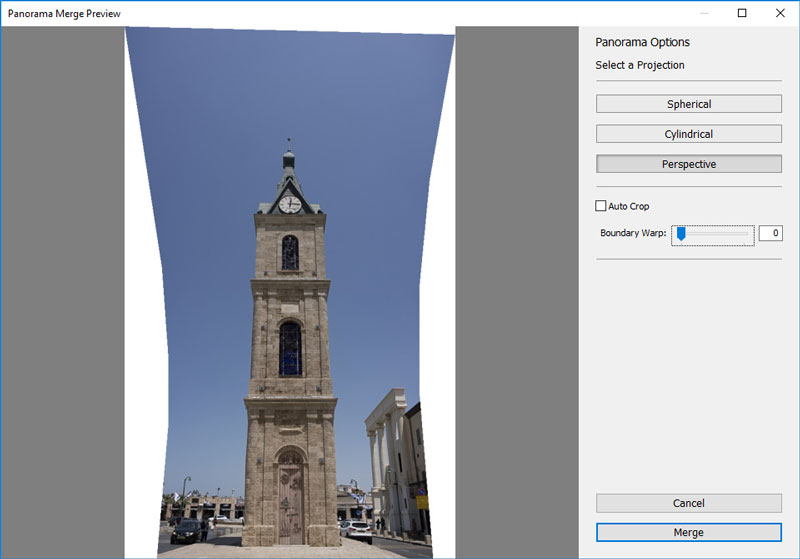
Task: Click the Panorama Options heading
Action: click(642, 43)
